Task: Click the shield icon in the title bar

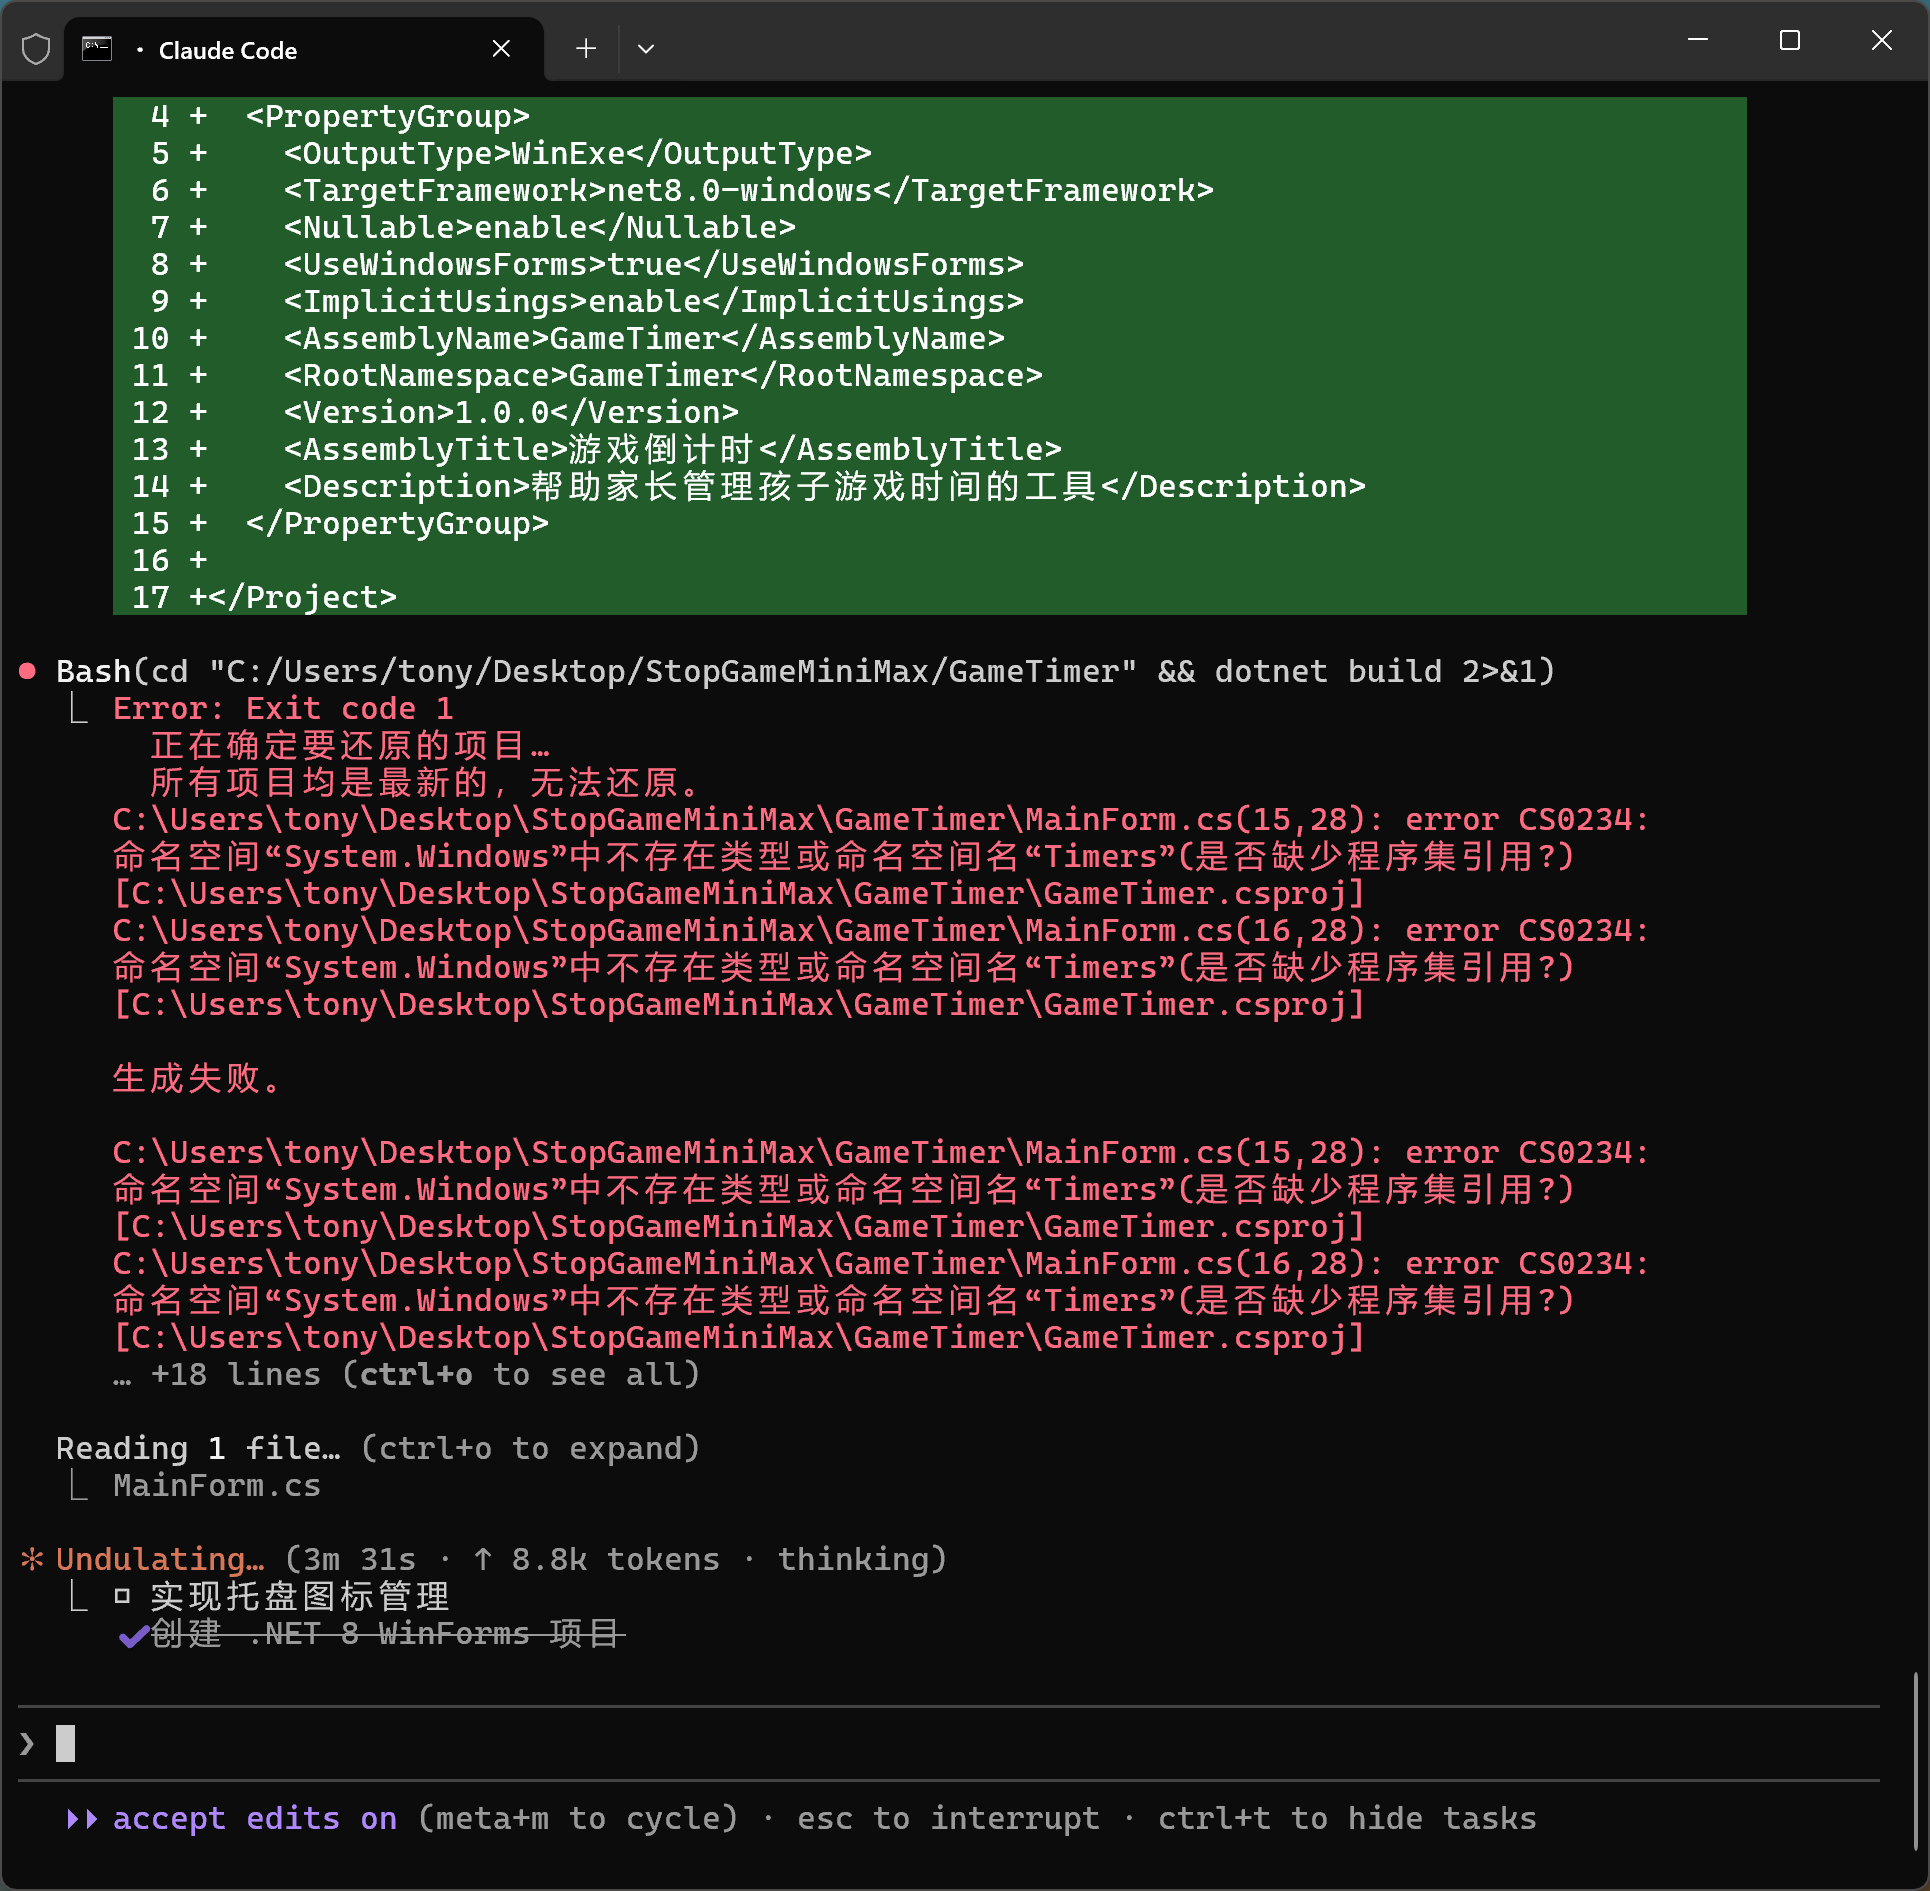Action: tap(36, 49)
